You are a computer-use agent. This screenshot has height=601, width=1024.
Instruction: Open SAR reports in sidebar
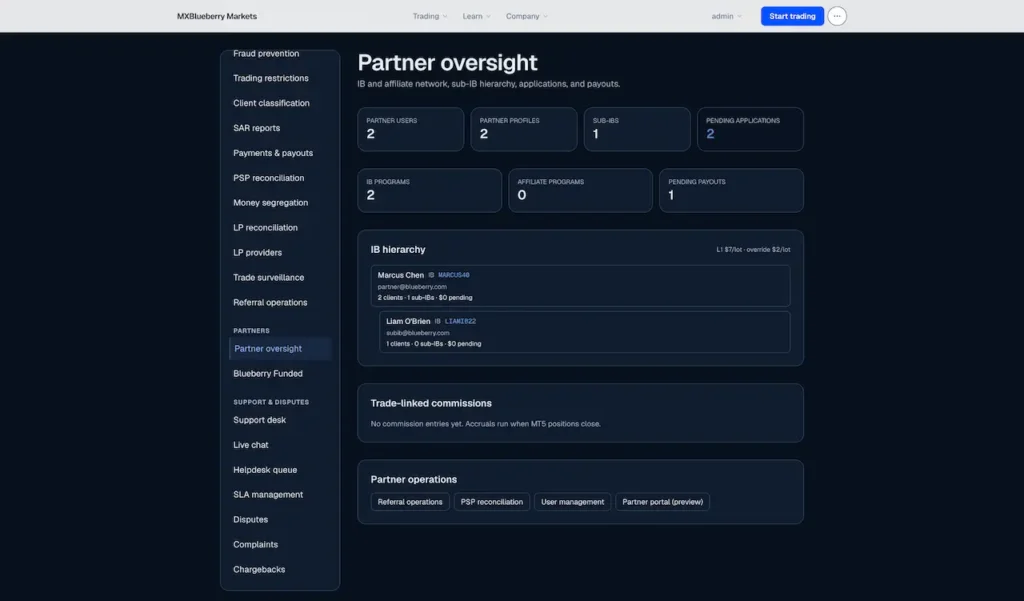257,128
